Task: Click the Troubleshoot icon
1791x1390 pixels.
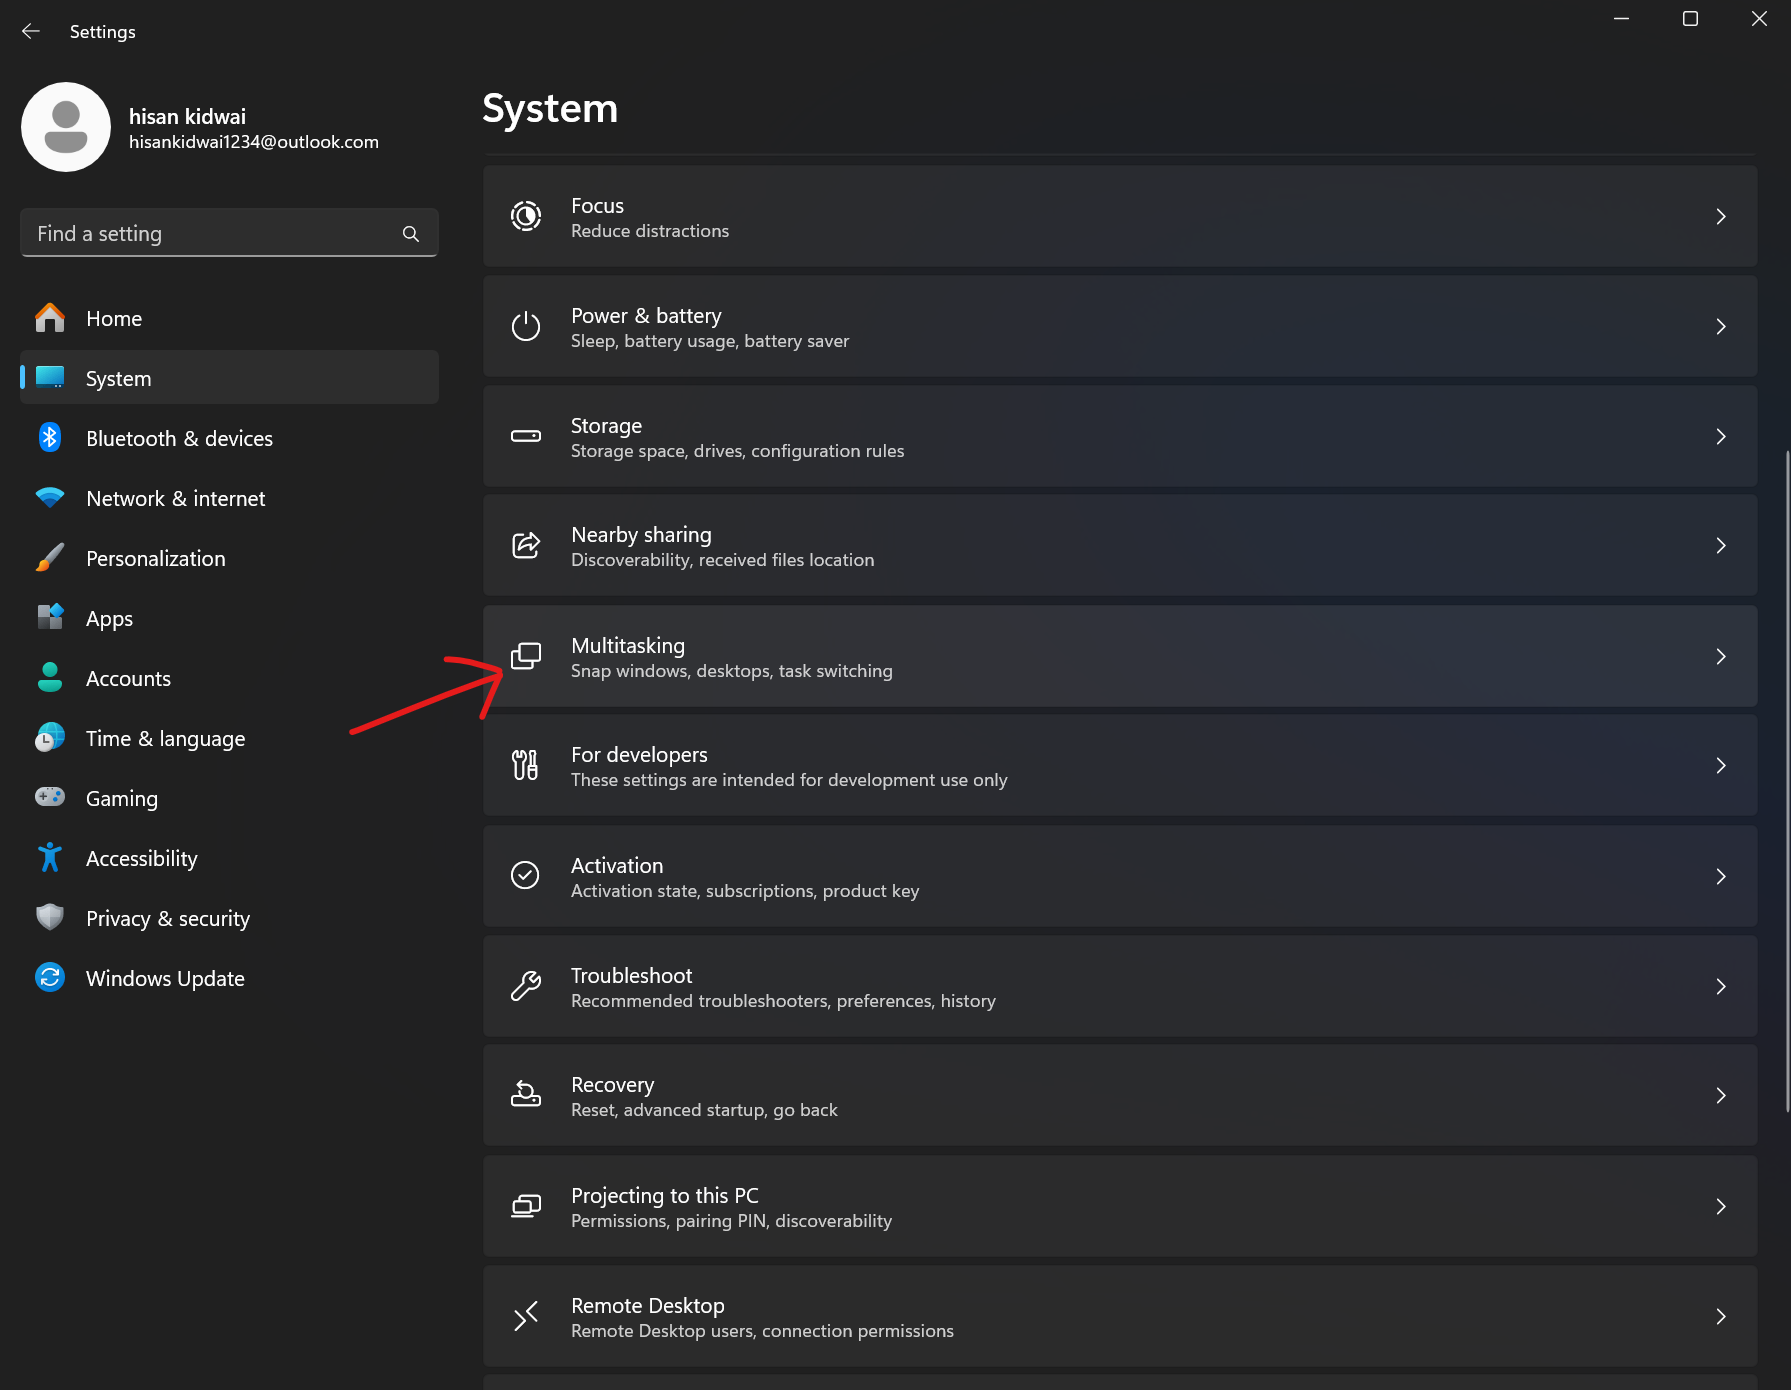Action: coord(526,986)
